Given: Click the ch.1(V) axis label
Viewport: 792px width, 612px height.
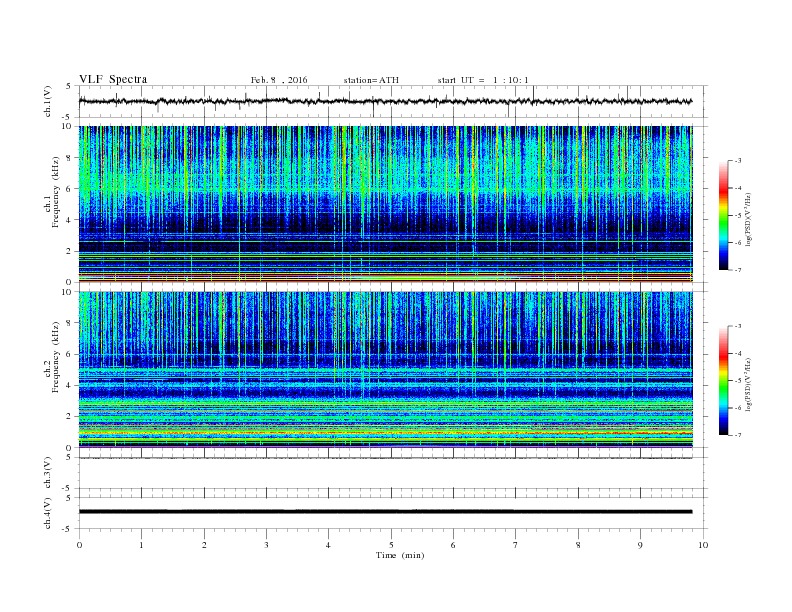Looking at the screenshot, I should click(47, 101).
